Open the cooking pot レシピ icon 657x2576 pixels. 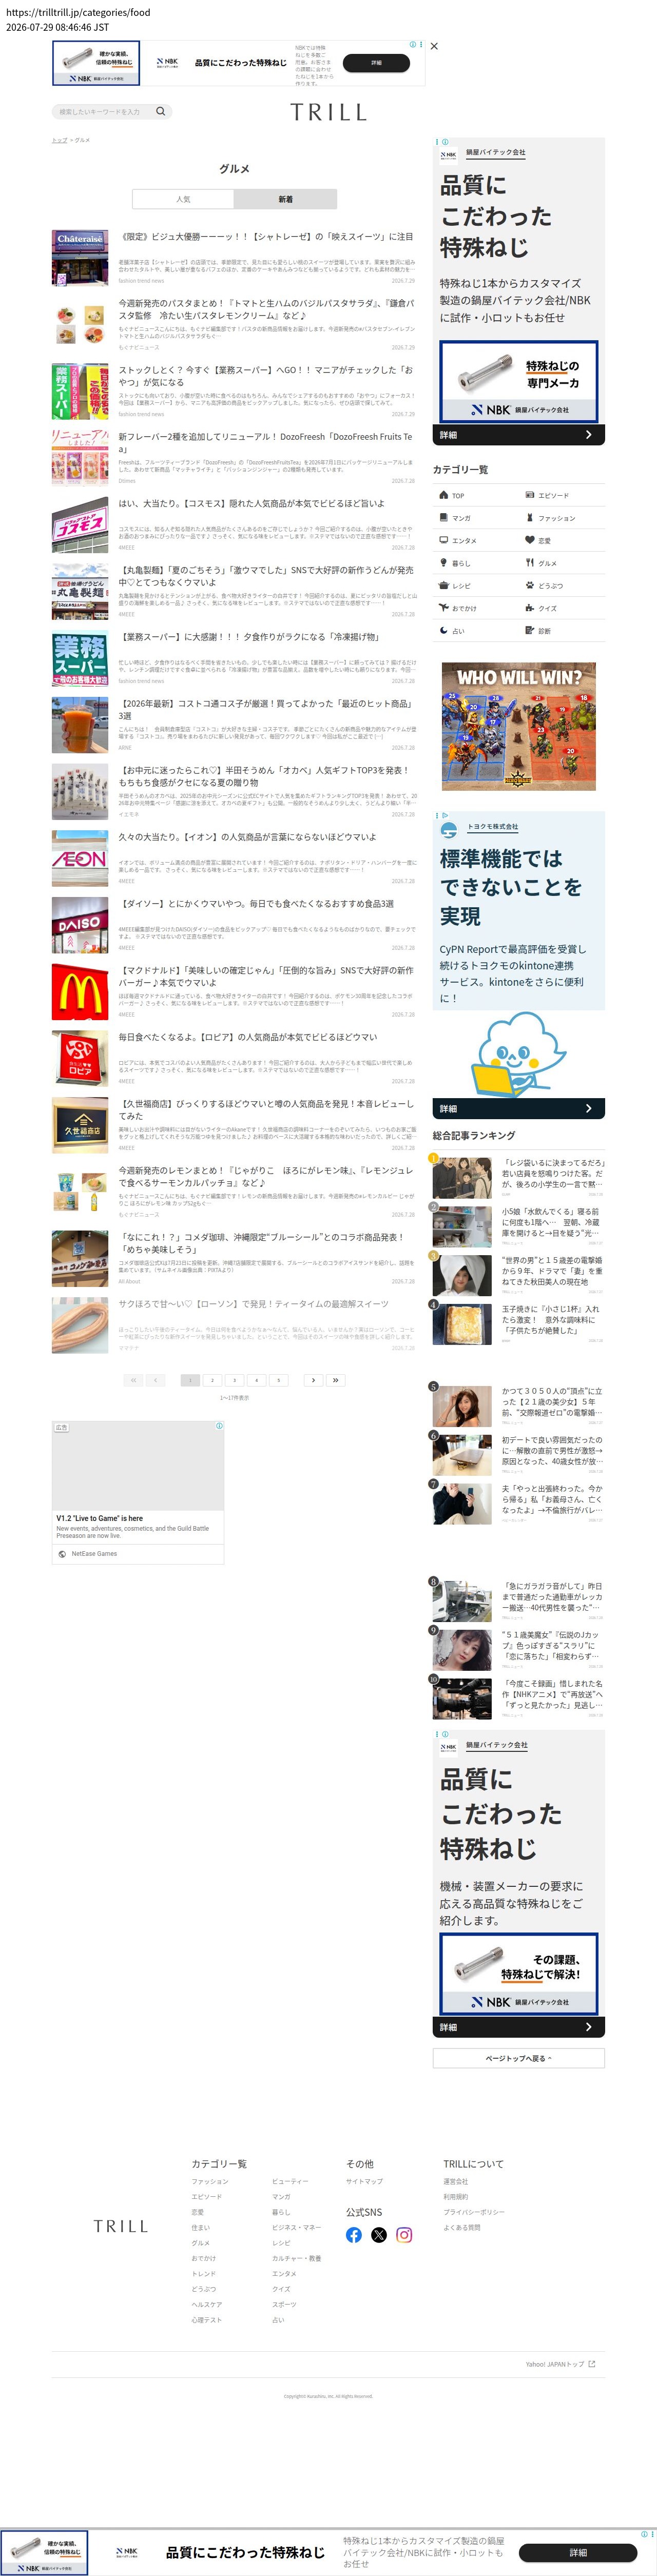(x=443, y=585)
